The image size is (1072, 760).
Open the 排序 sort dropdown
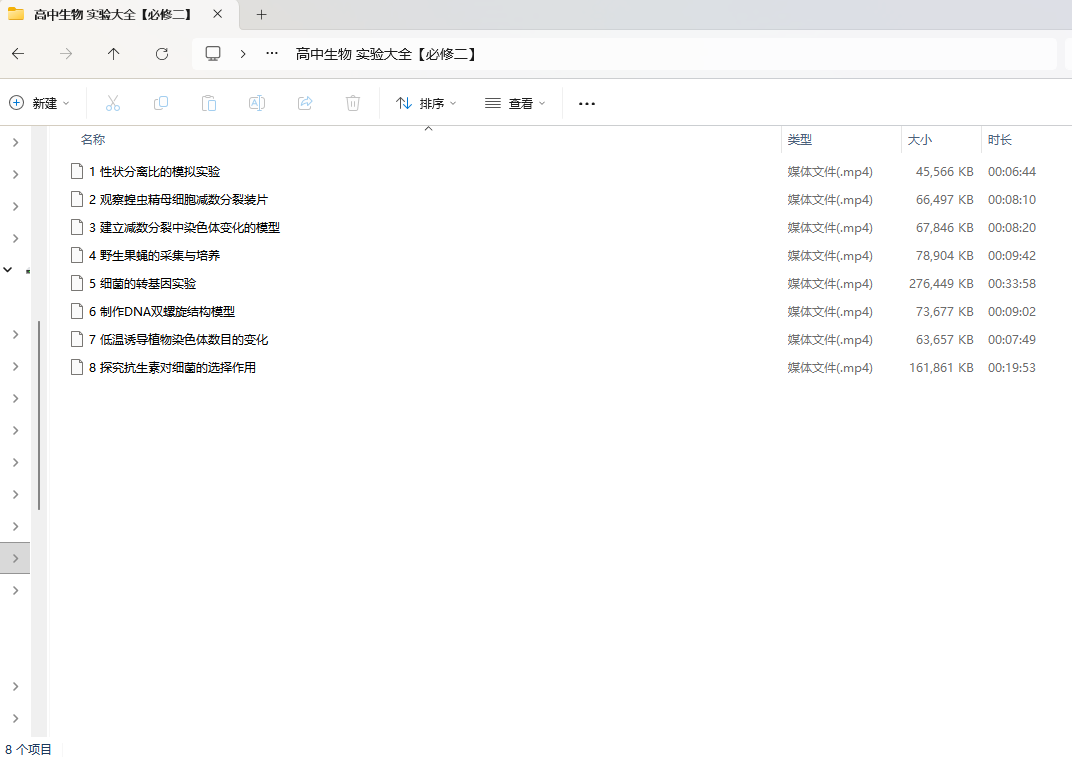[427, 103]
